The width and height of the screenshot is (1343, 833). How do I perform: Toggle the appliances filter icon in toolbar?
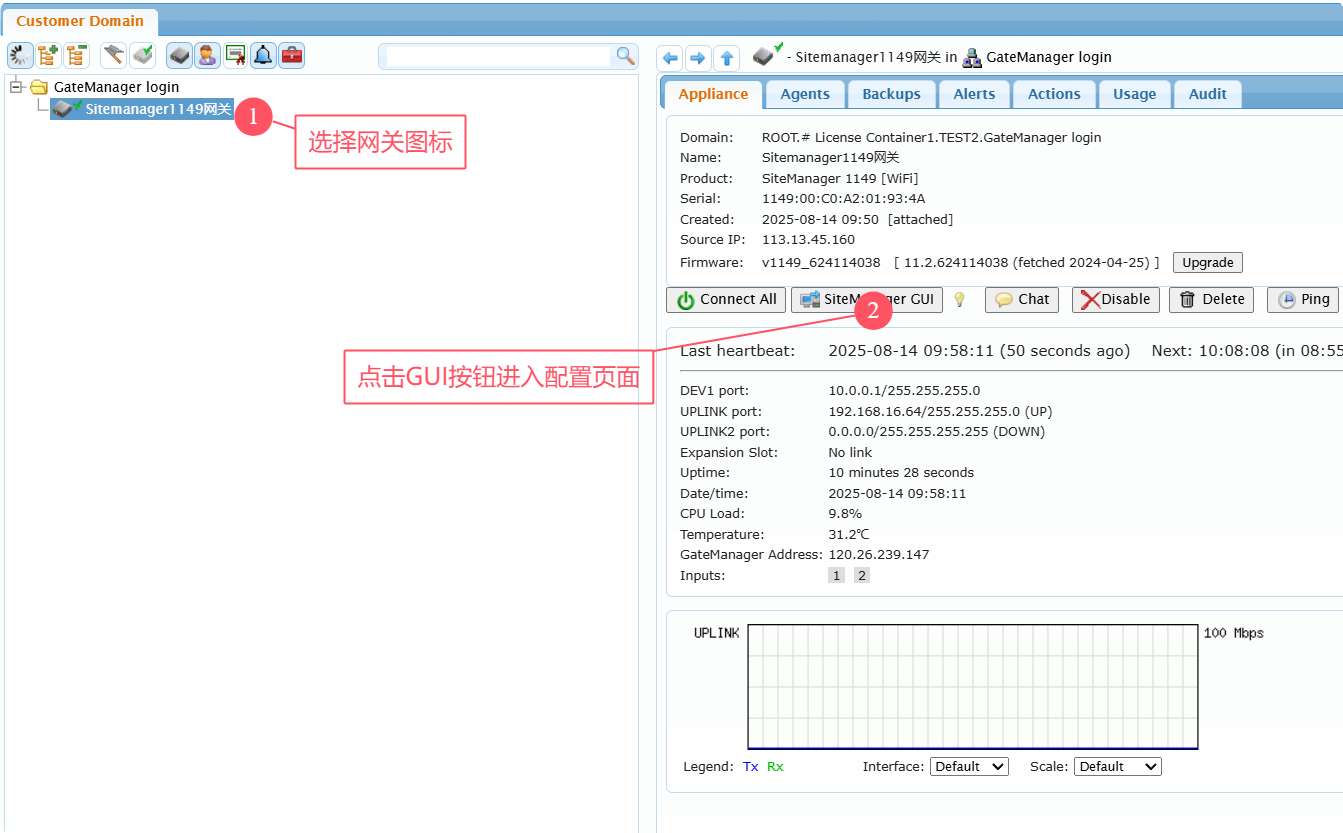tap(179, 55)
